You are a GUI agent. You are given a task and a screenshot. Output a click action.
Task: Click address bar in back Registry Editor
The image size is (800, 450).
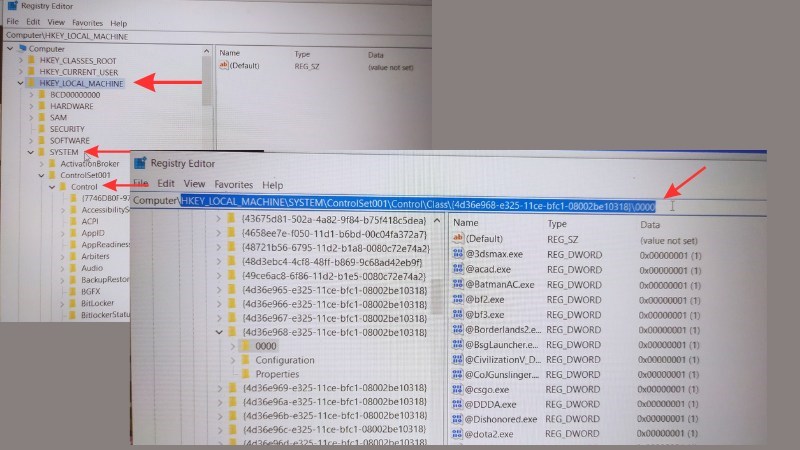coord(218,36)
